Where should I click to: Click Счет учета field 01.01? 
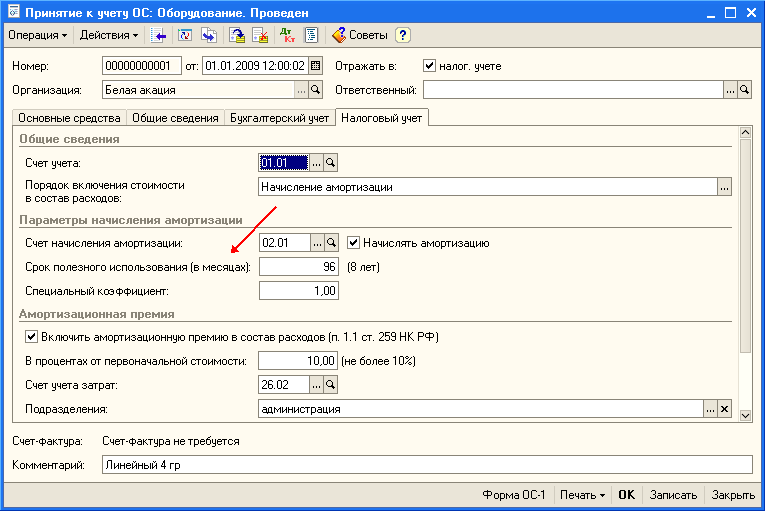pyautogui.click(x=284, y=163)
